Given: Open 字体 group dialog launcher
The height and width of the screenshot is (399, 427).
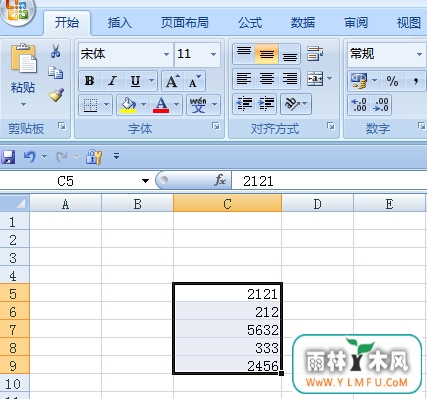Looking at the screenshot, I should coord(216,126).
